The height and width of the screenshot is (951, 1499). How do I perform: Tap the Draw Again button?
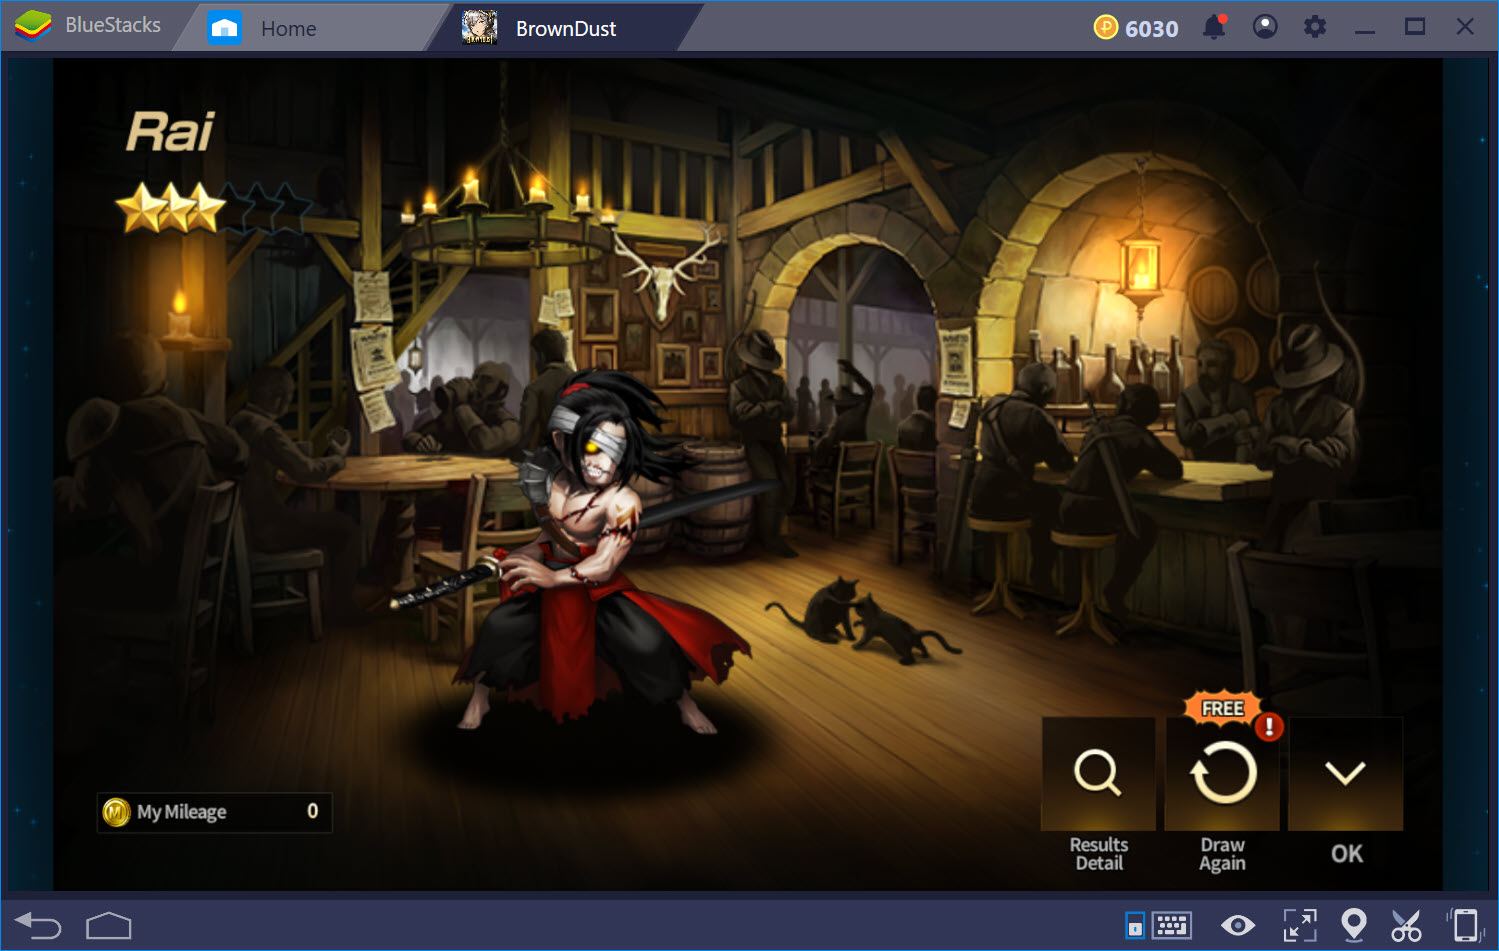[1222, 774]
